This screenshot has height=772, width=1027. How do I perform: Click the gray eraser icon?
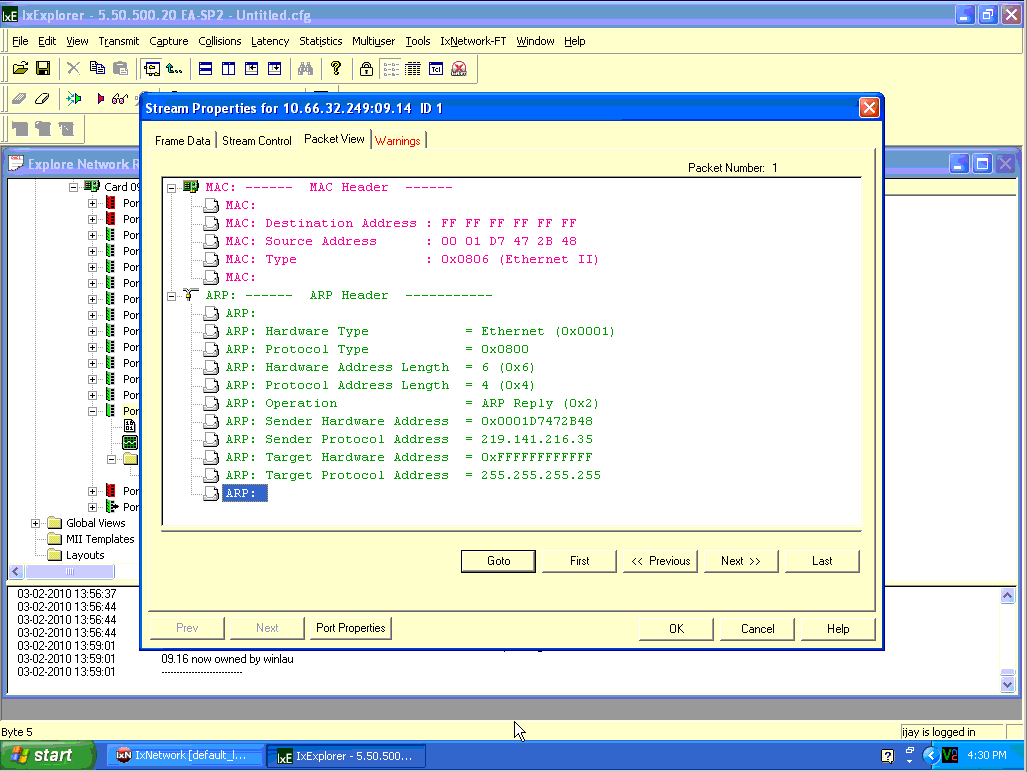[19, 99]
